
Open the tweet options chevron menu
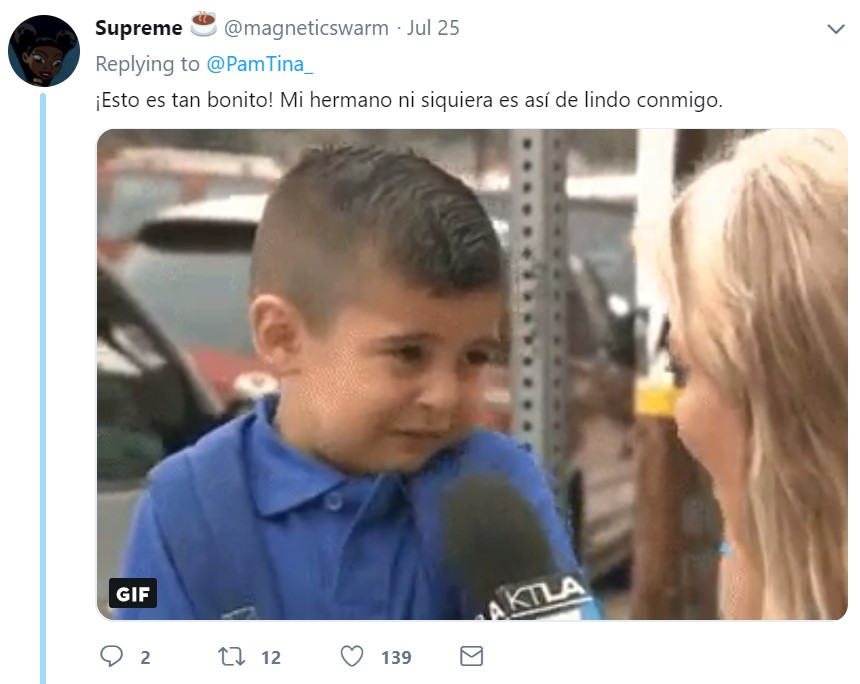836,29
